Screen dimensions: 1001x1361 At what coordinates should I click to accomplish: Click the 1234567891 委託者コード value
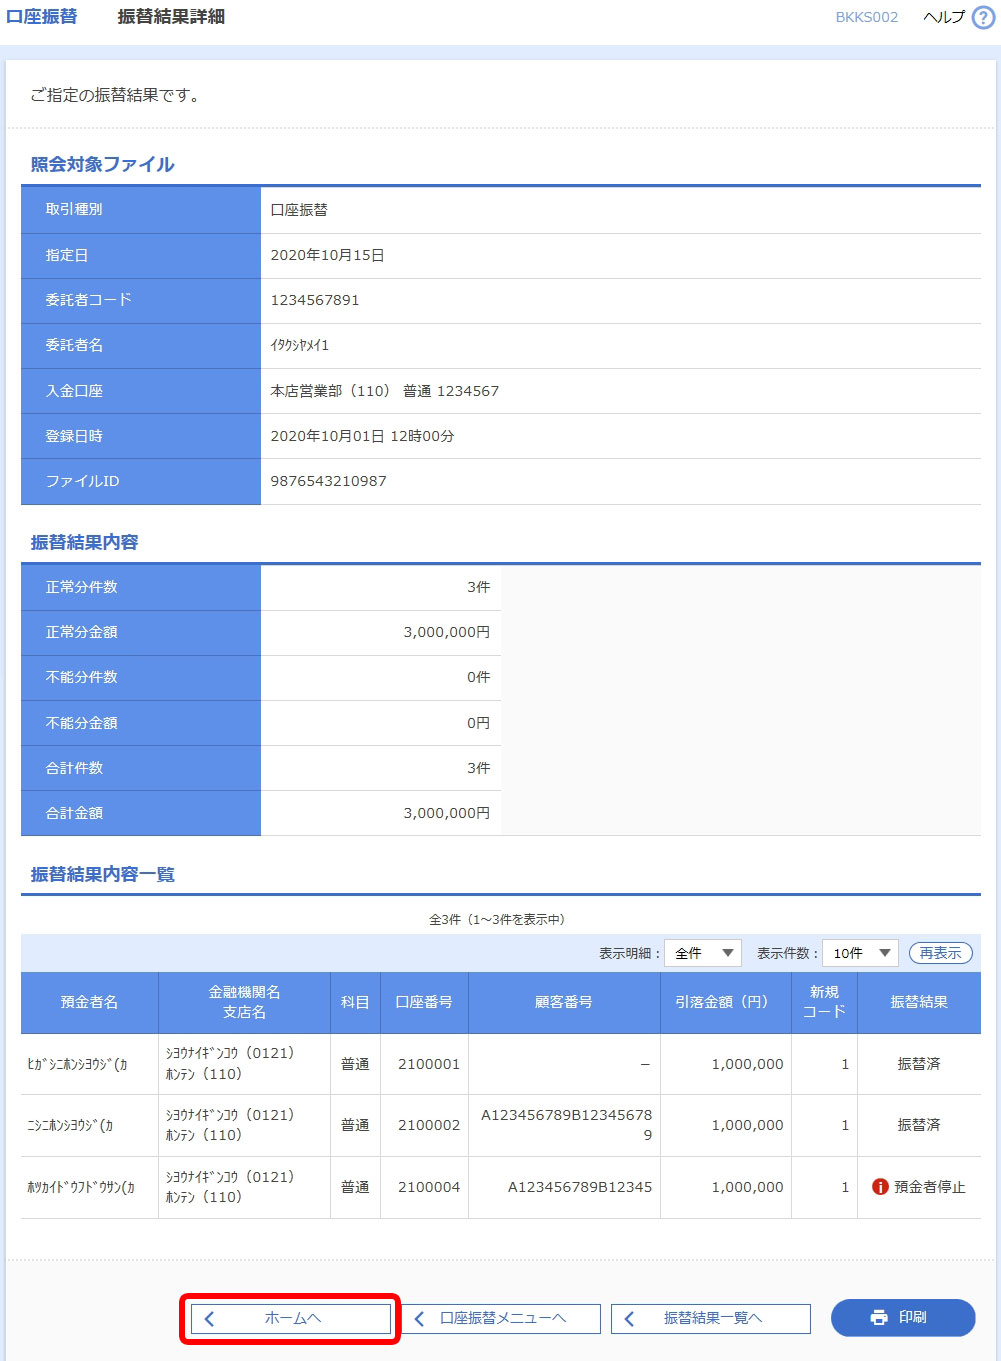point(315,300)
